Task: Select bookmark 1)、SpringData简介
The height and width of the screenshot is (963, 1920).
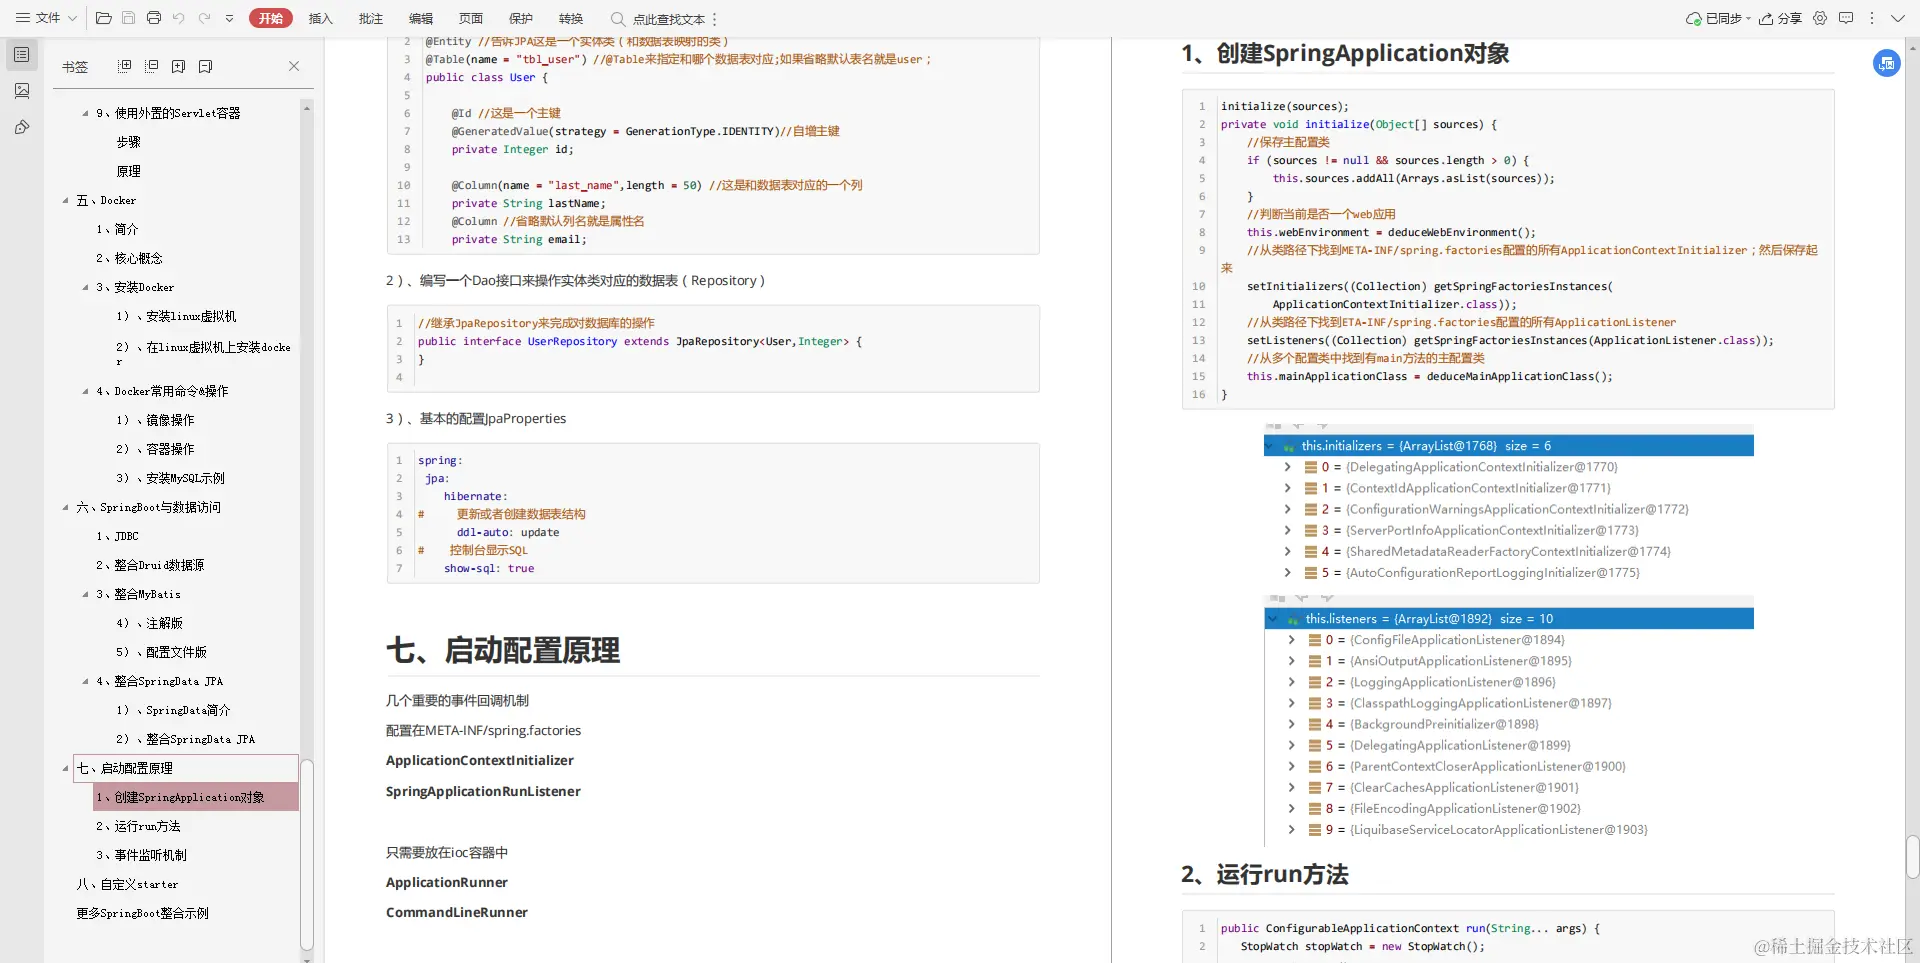Action: [x=173, y=710]
